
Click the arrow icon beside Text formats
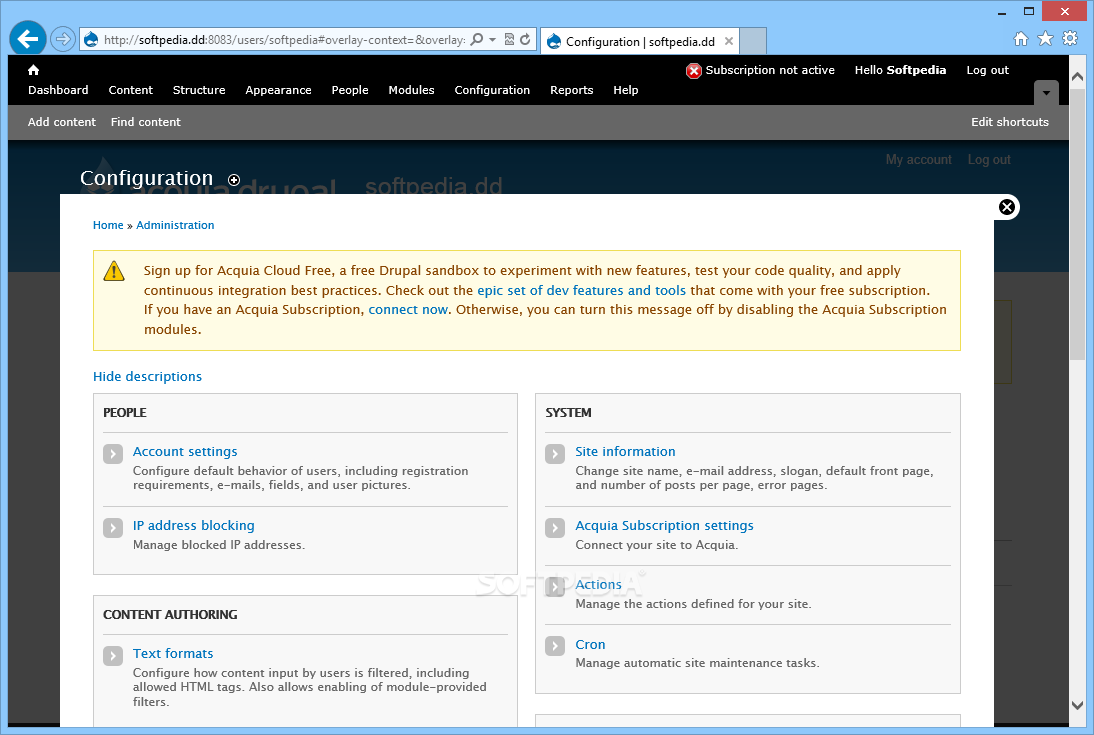click(113, 656)
